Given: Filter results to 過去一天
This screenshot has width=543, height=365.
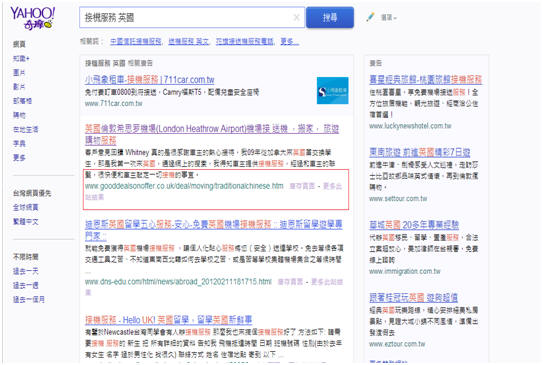Looking at the screenshot, I should 26,271.
